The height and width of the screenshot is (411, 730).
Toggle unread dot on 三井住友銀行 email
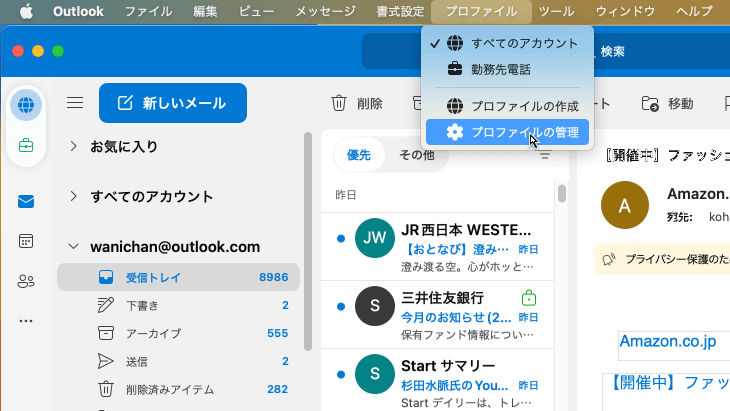tap(341, 306)
